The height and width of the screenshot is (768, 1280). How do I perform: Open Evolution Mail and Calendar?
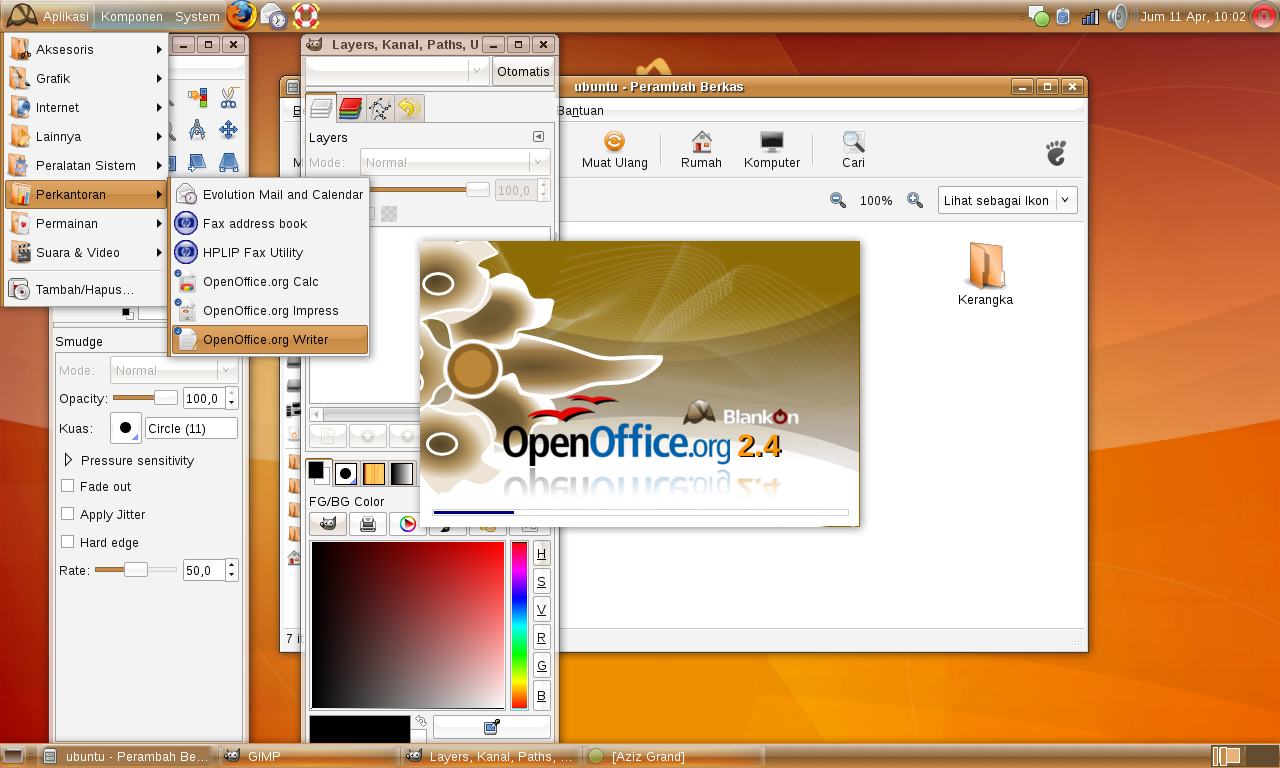click(270, 194)
